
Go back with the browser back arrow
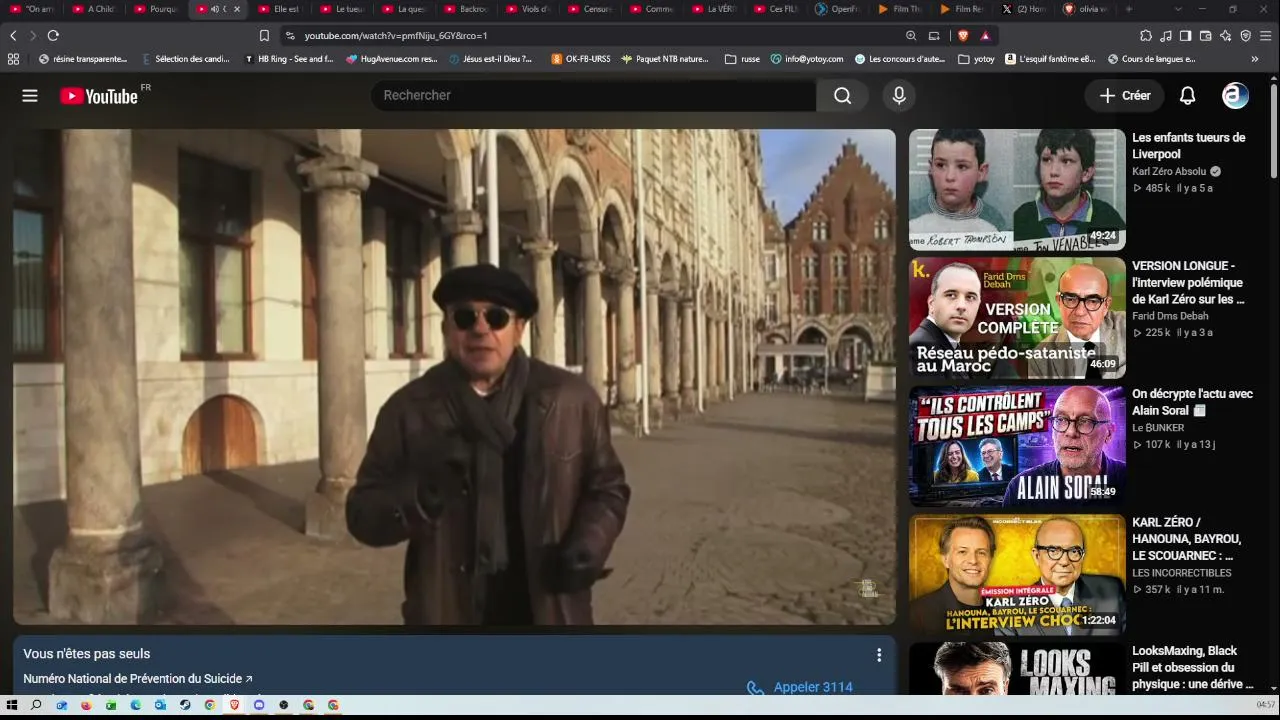click(x=13, y=35)
